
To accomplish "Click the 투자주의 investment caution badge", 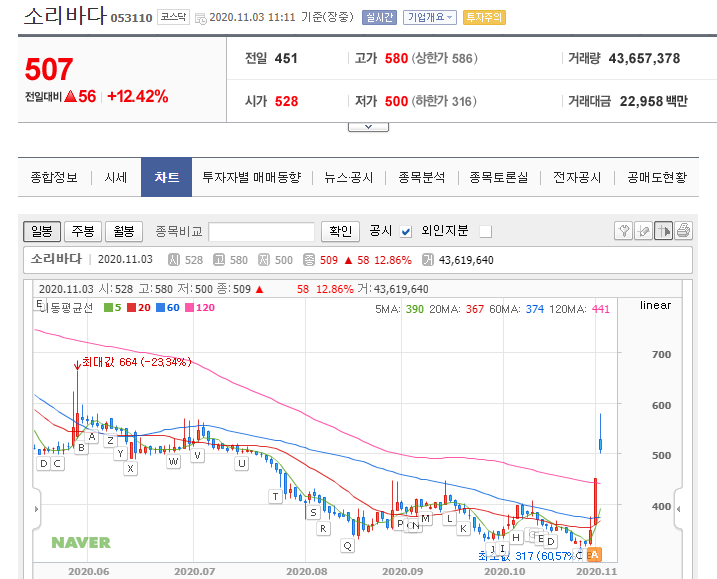I will [484, 17].
